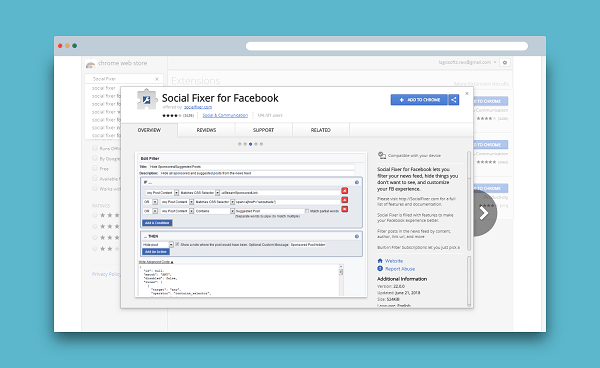
Task: Clear the Social Fixer search with the X
Action: point(157,79)
